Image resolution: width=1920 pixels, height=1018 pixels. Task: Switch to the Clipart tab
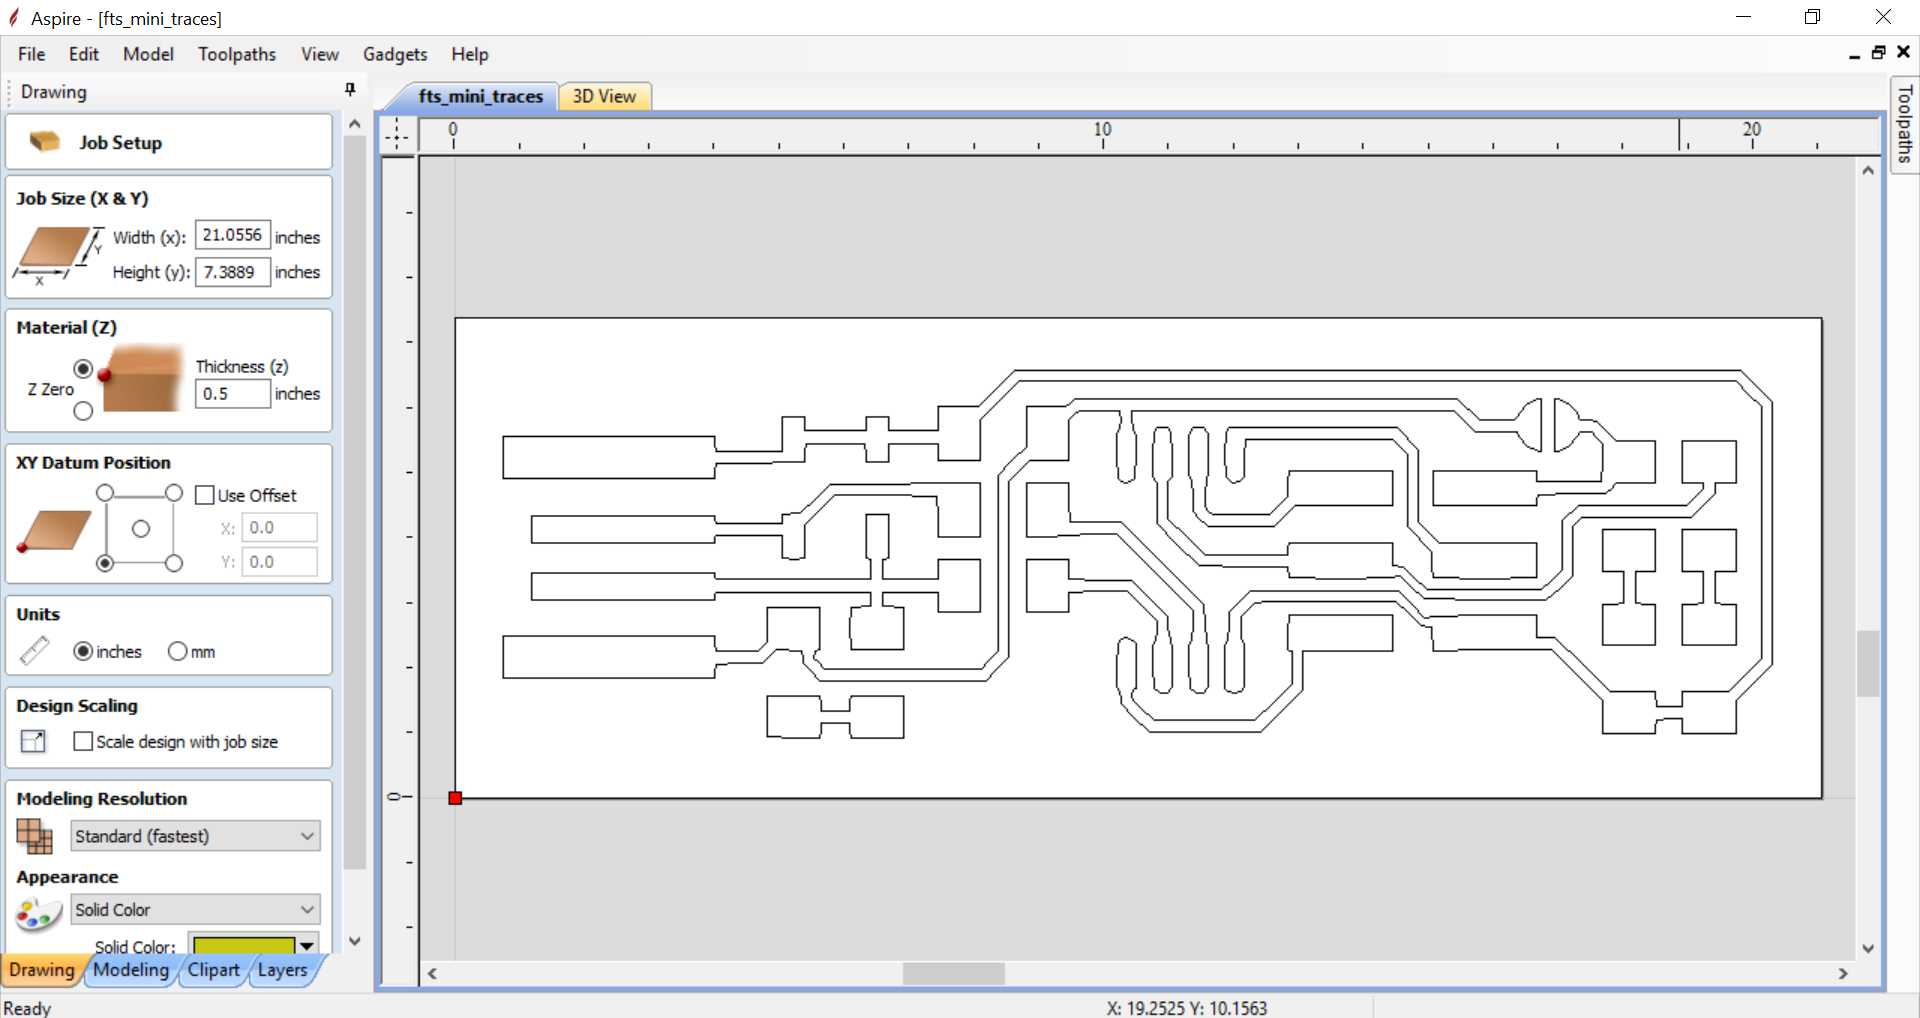coord(213,970)
